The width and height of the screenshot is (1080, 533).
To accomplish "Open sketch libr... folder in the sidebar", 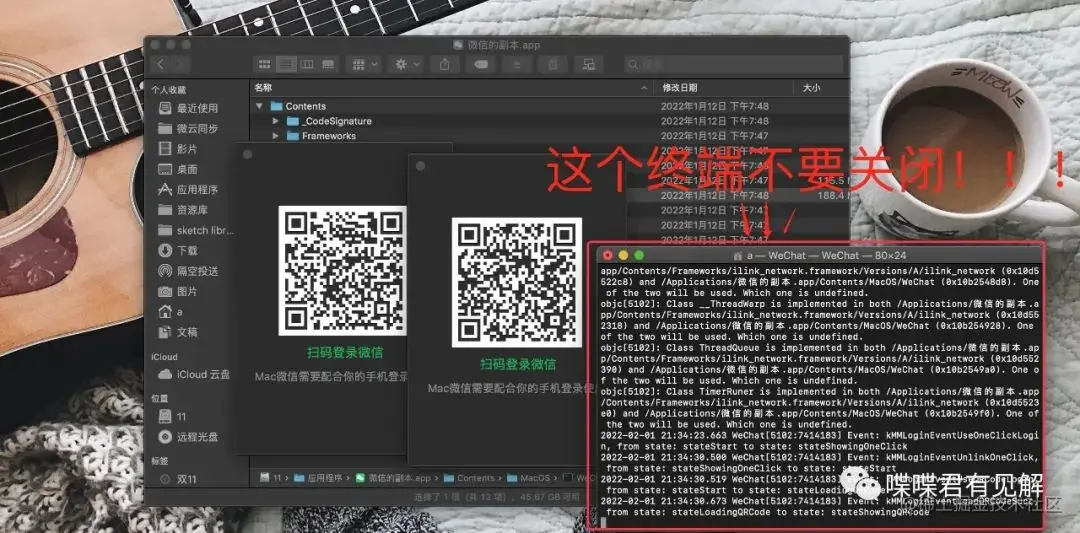I will 195,230.
